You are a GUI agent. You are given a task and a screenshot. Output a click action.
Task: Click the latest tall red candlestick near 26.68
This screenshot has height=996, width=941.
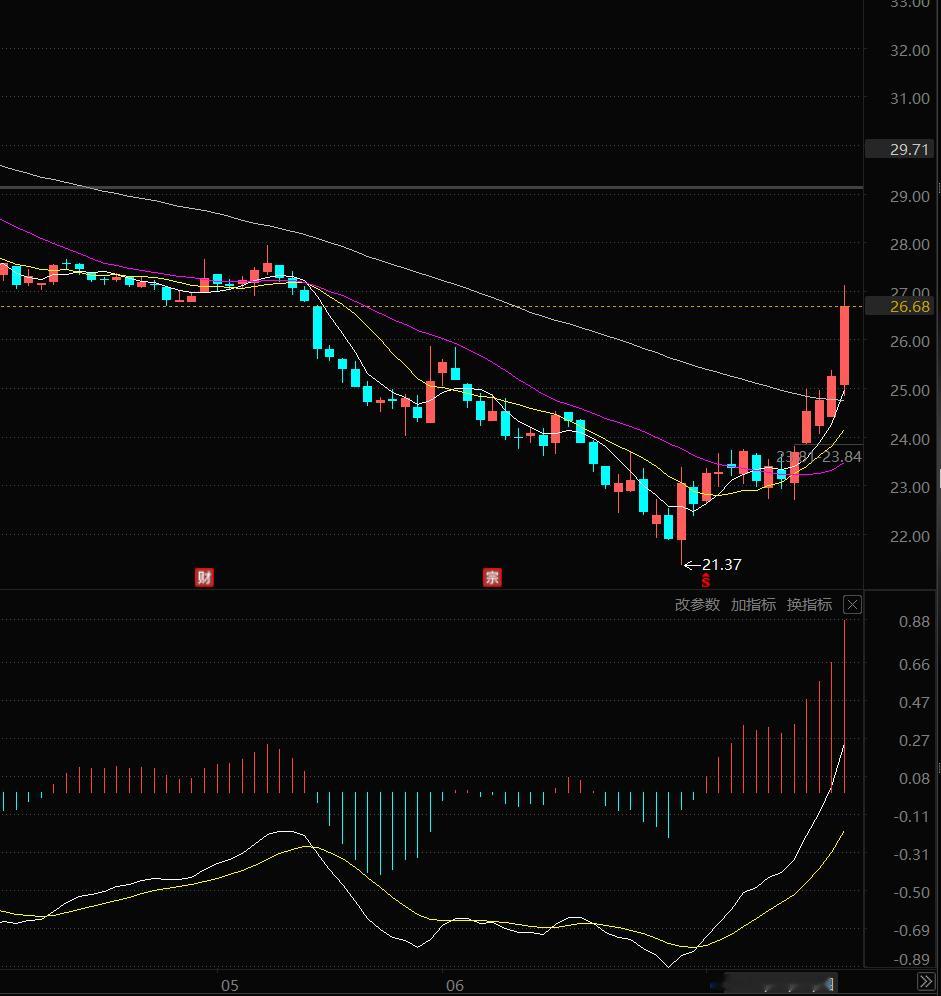844,345
